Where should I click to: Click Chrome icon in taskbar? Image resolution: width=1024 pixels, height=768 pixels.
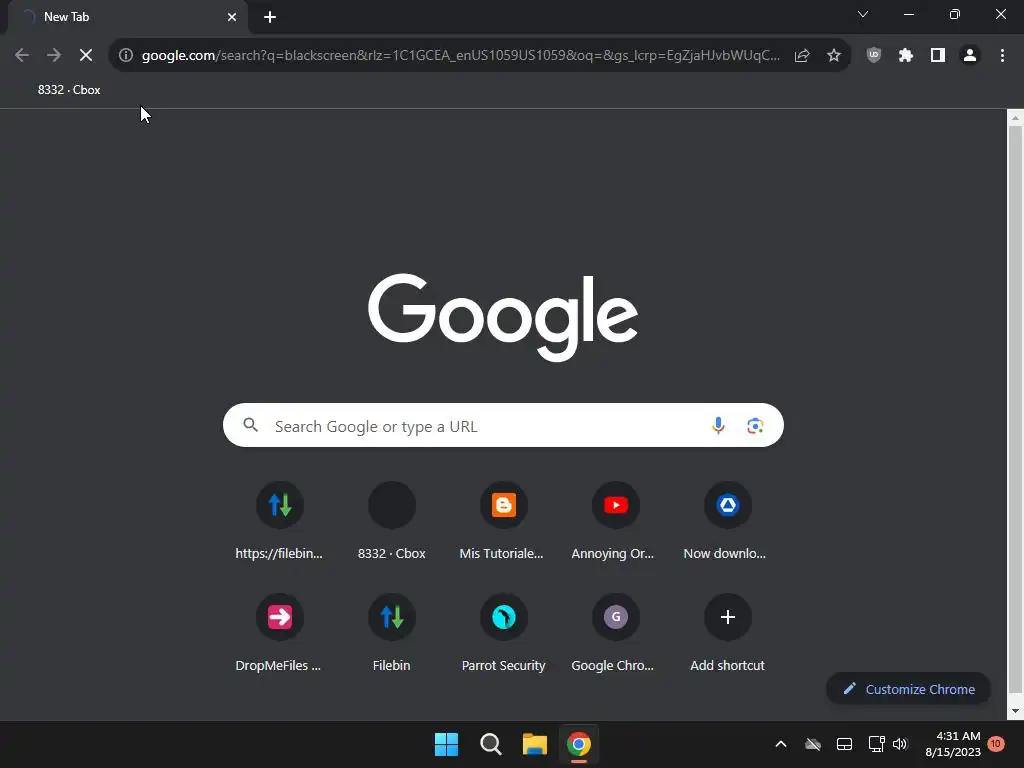579,744
